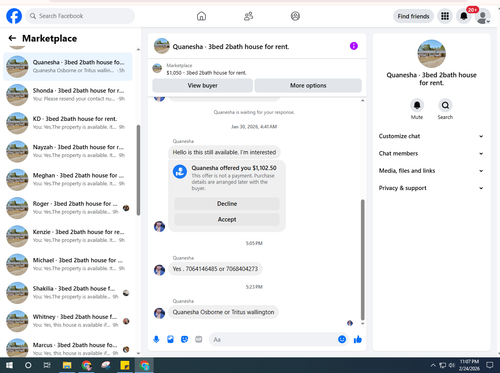
Task: Click the chat messages scrollbar
Action: click(x=363, y=260)
